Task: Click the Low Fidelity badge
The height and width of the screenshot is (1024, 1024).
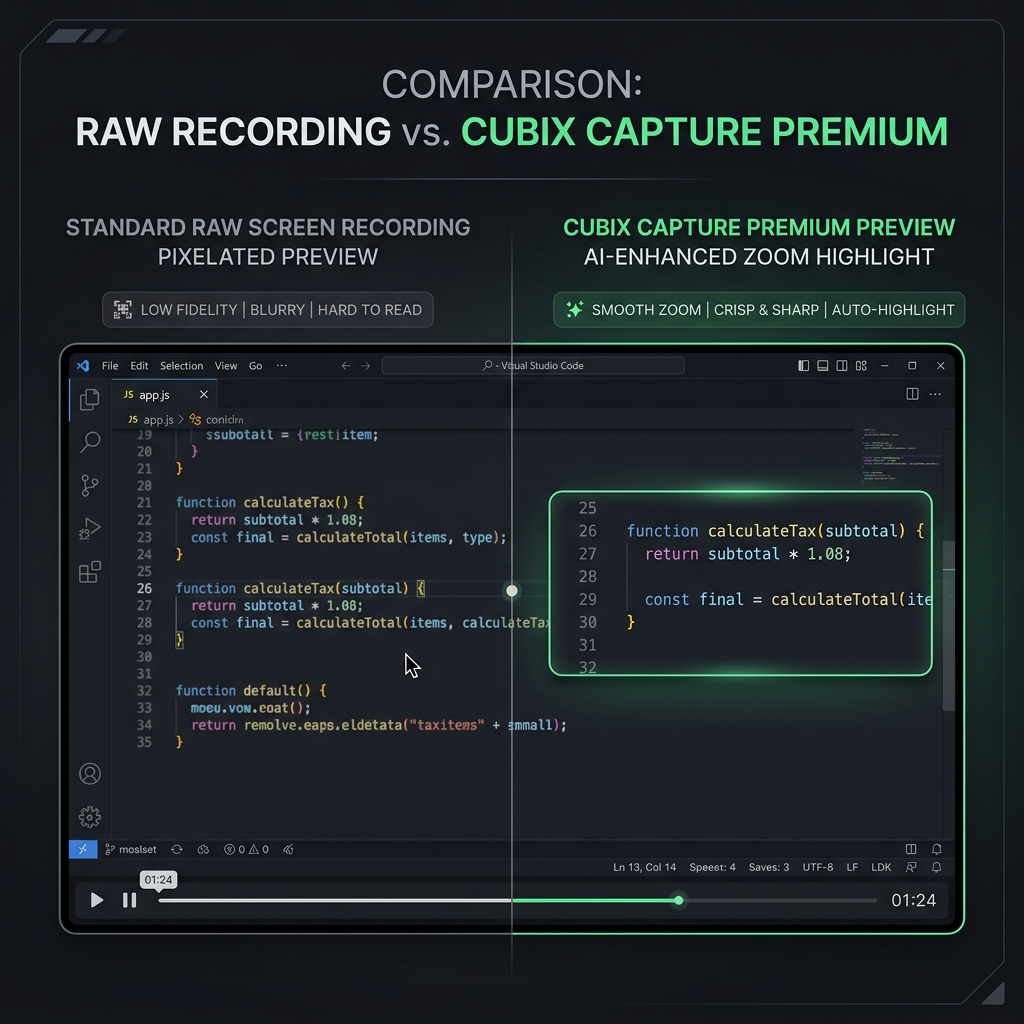Action: pos(268,310)
